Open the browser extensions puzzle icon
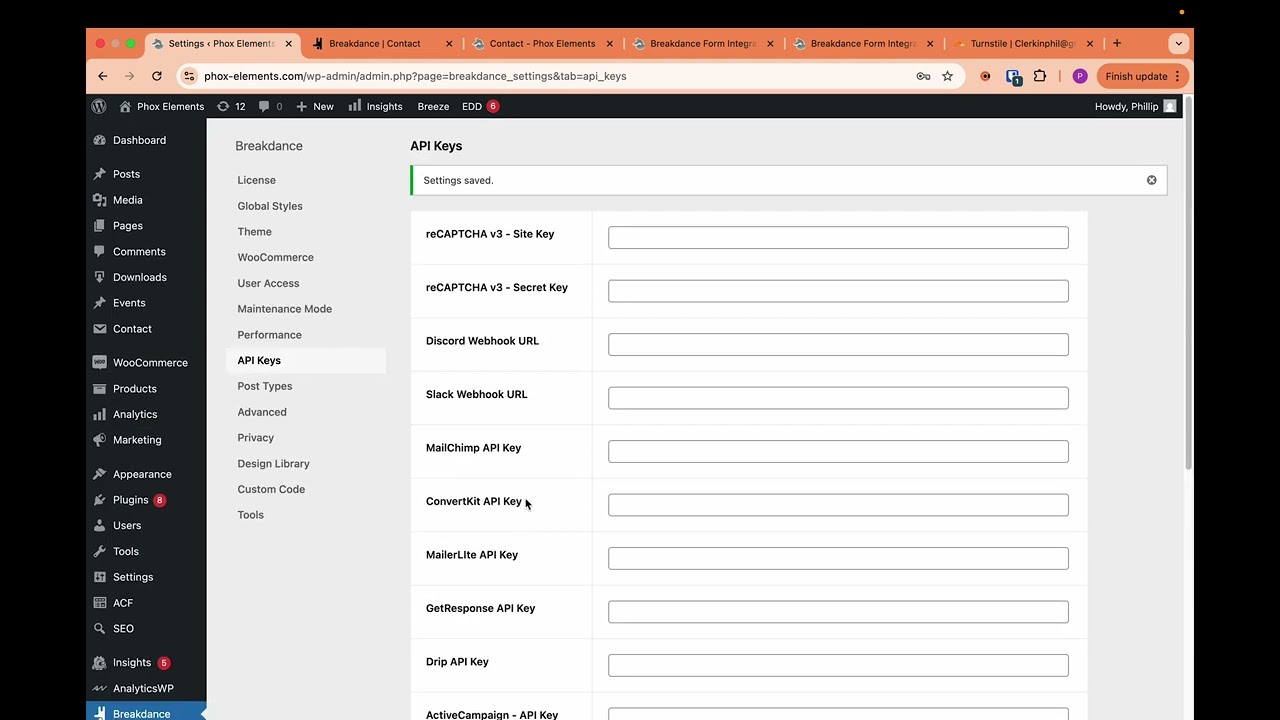1280x720 pixels. click(1040, 76)
